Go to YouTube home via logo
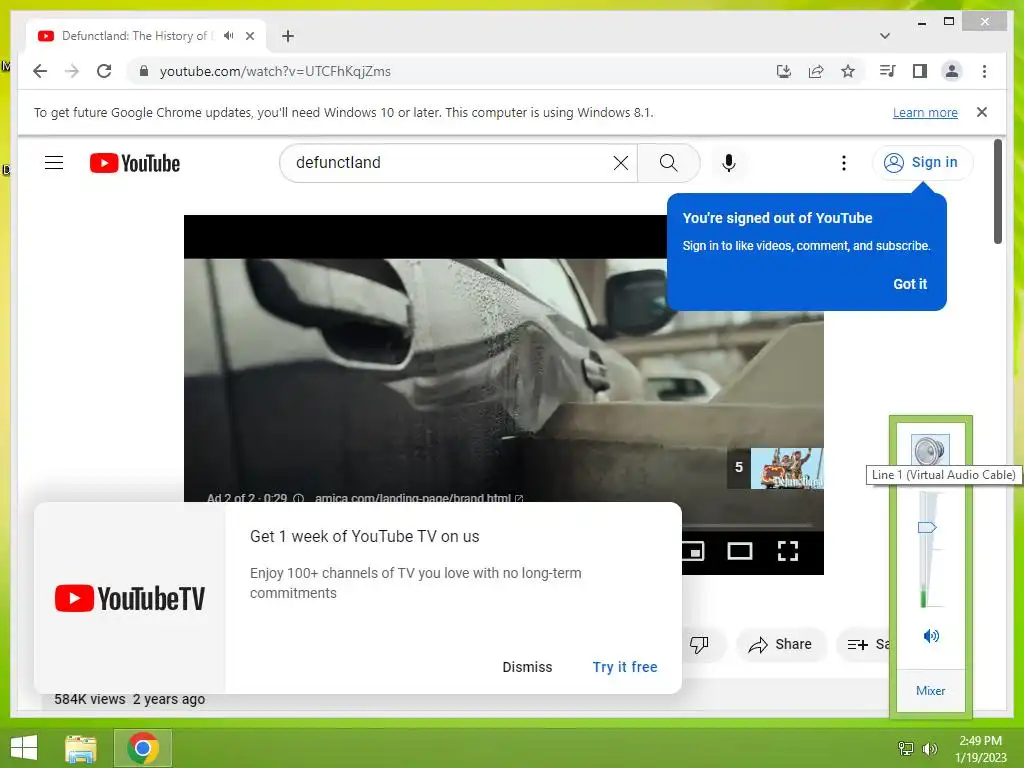The width and height of the screenshot is (1024, 768). coord(135,163)
